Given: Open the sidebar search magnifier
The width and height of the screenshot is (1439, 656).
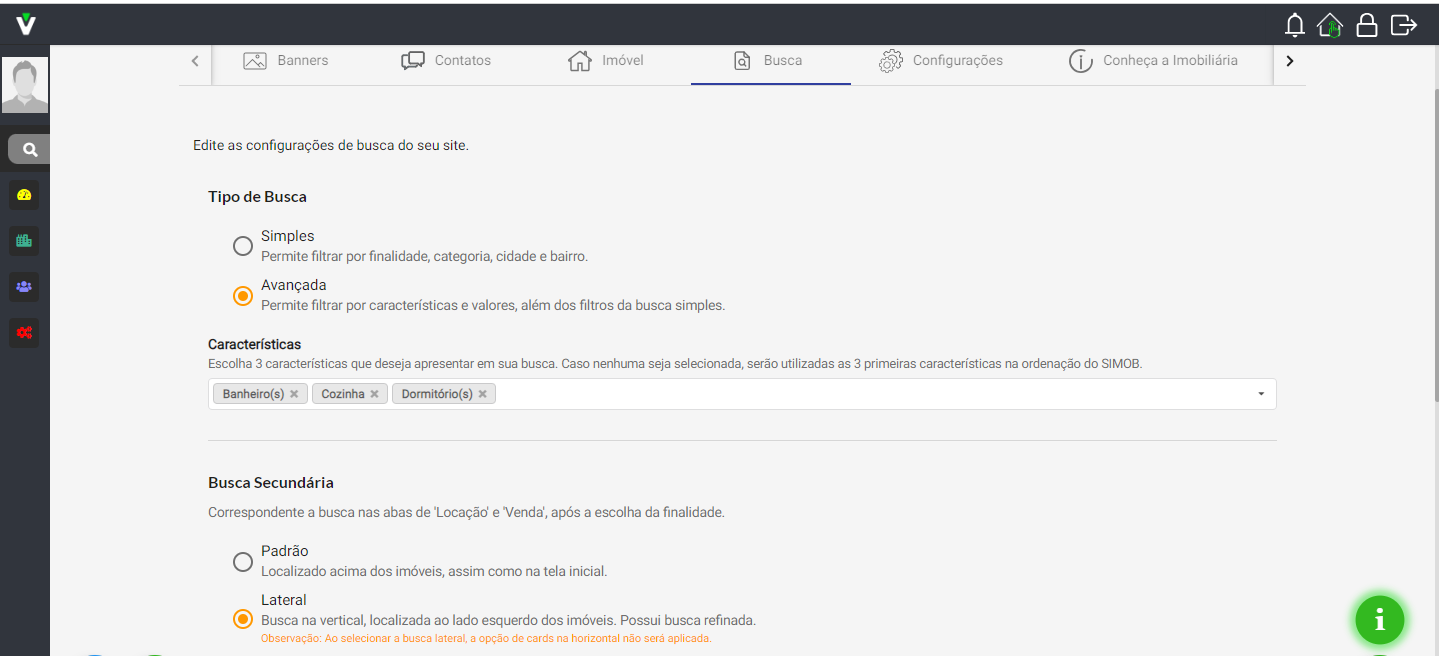Looking at the screenshot, I should tap(30, 149).
